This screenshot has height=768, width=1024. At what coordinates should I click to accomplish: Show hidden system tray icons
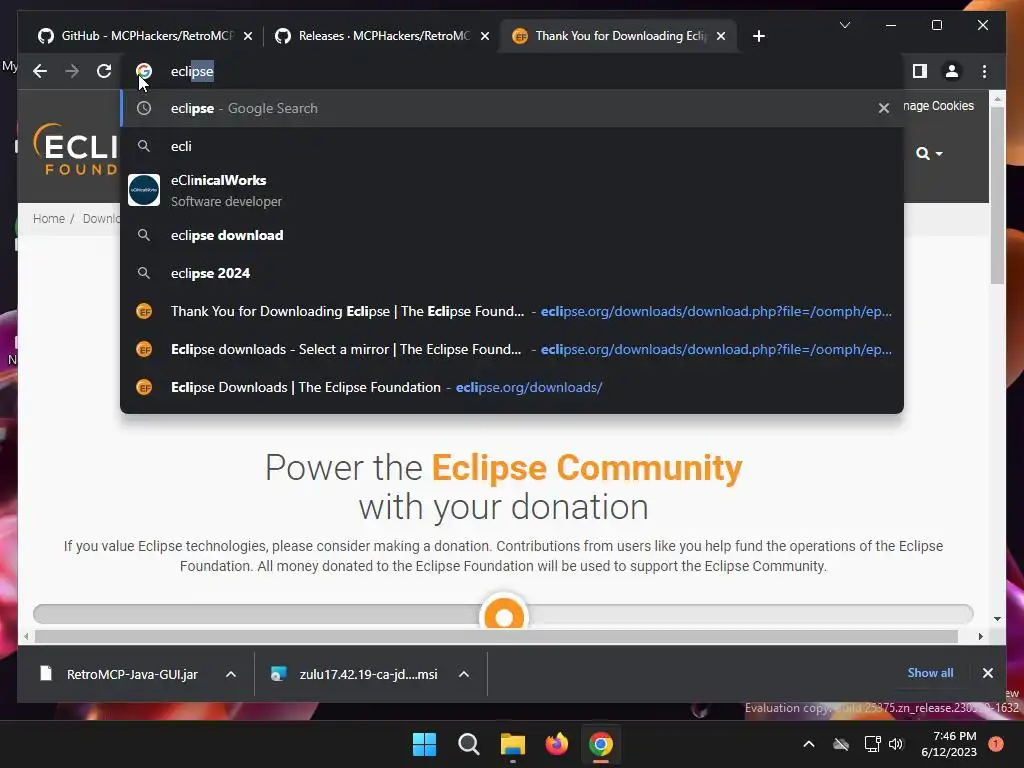click(808, 744)
